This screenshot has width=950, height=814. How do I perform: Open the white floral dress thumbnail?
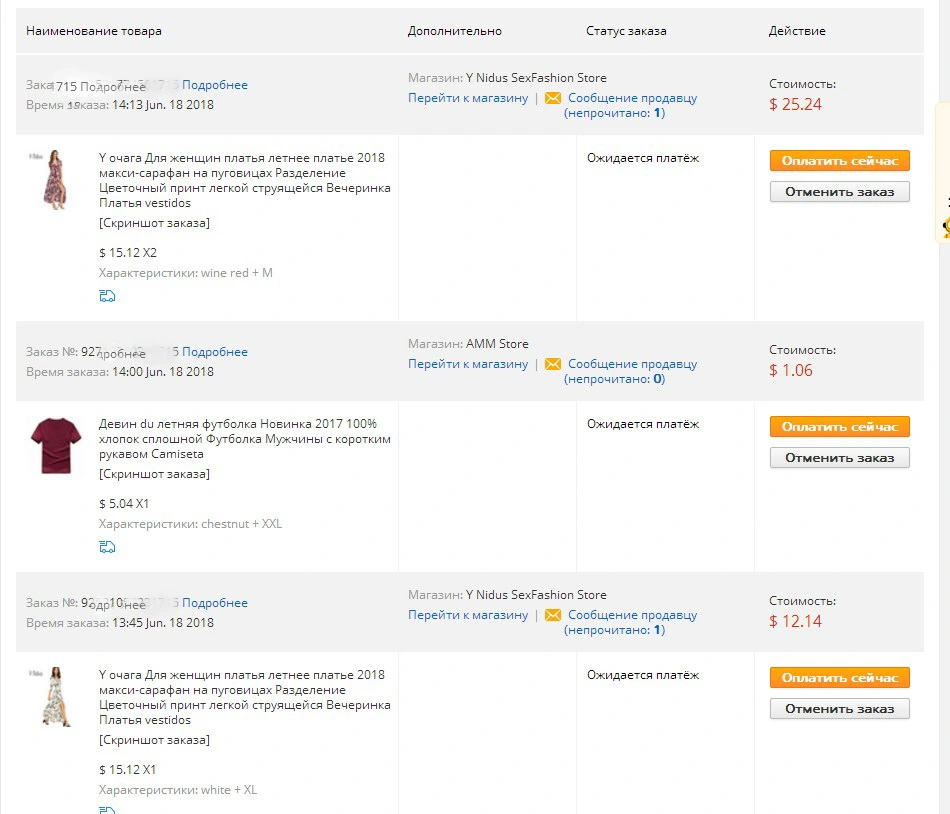point(55,697)
